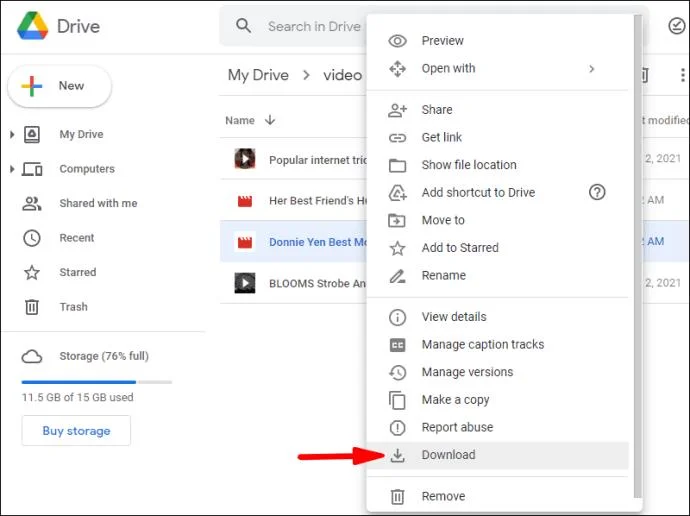This screenshot has width=690, height=516.
Task: Click the ready-for-offline checkmark icon
Action: coord(677,26)
